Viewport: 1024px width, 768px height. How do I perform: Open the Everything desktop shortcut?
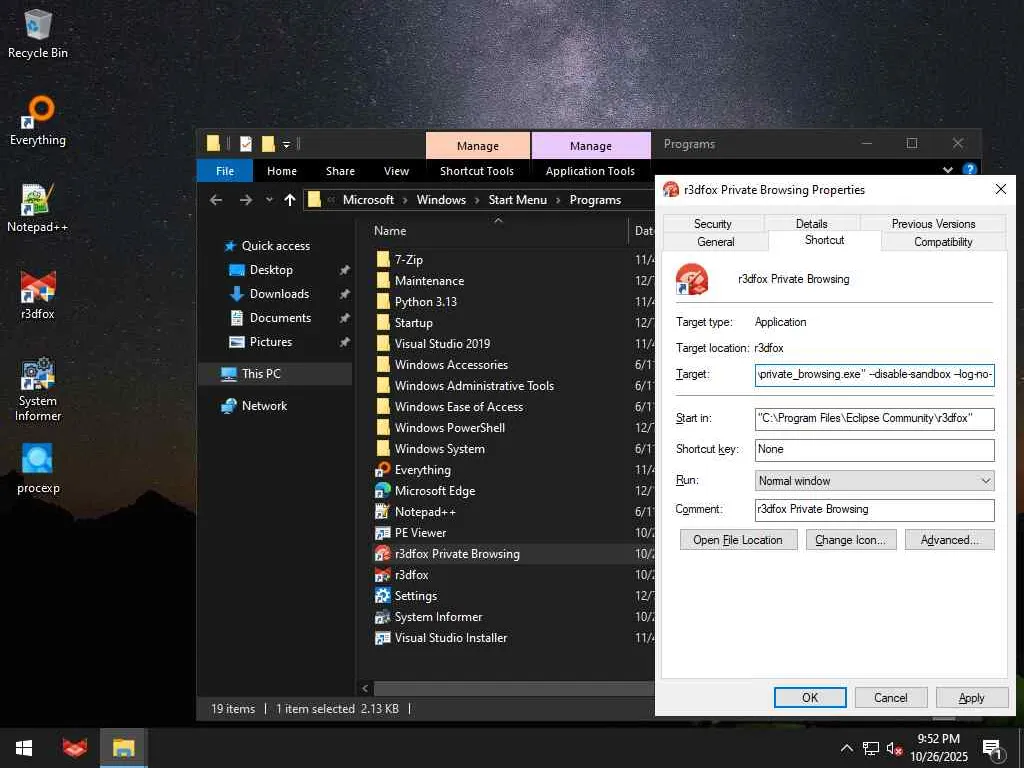click(x=38, y=121)
